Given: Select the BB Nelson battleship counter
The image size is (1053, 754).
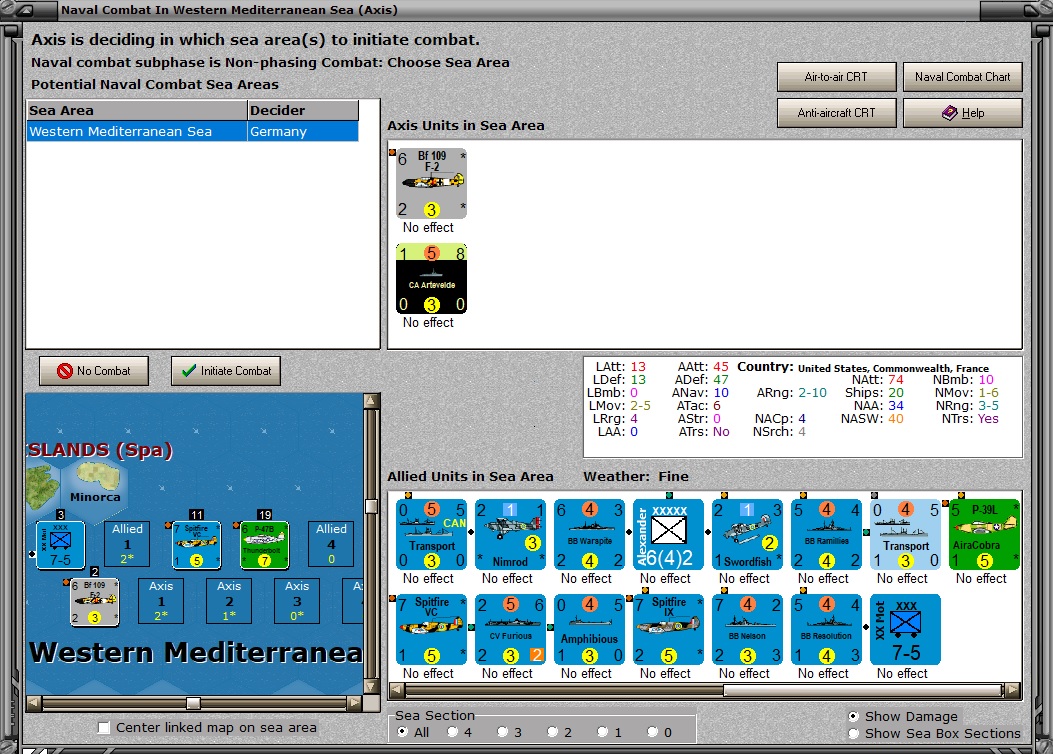Looking at the screenshot, I should tap(747, 629).
